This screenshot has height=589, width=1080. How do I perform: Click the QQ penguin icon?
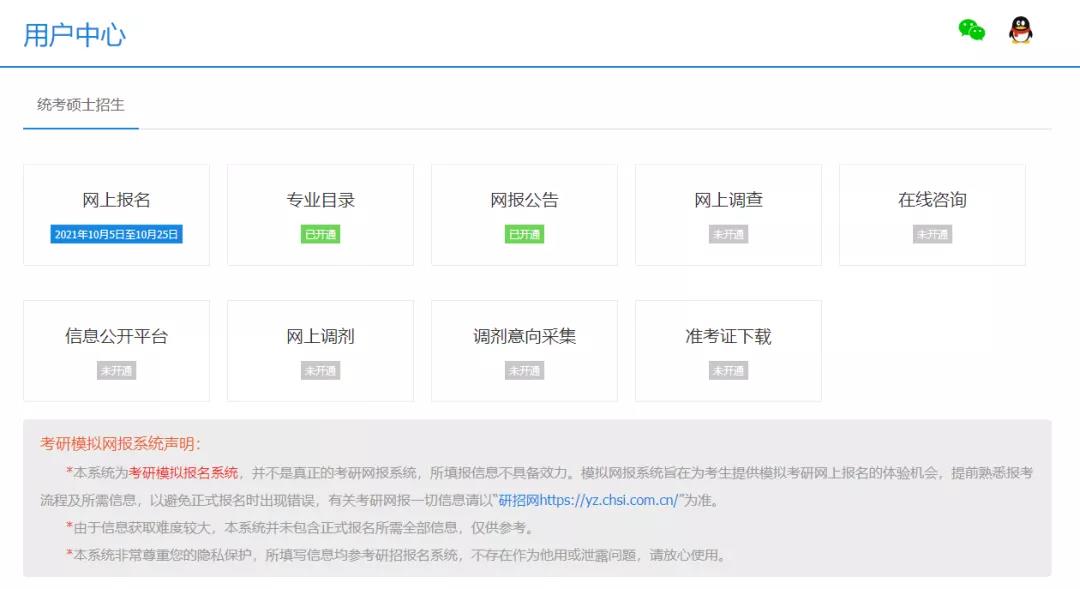click(x=1020, y=30)
